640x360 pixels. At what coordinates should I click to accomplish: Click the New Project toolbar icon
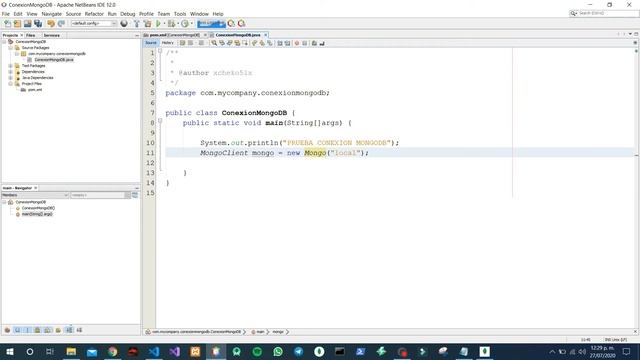18,24
